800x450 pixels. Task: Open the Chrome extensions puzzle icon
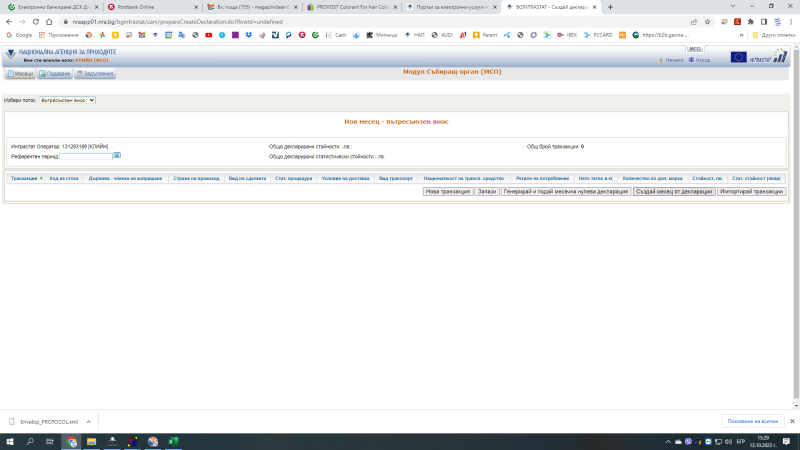coord(749,21)
